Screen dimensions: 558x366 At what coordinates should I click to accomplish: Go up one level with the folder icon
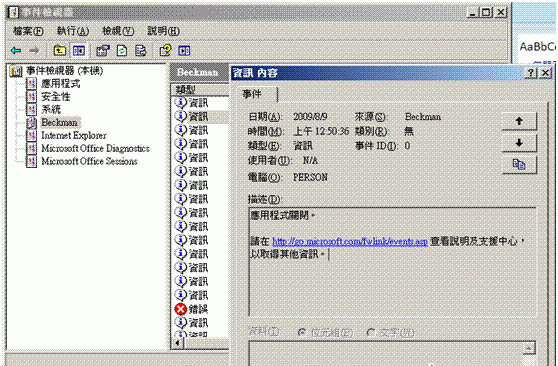tap(59, 51)
